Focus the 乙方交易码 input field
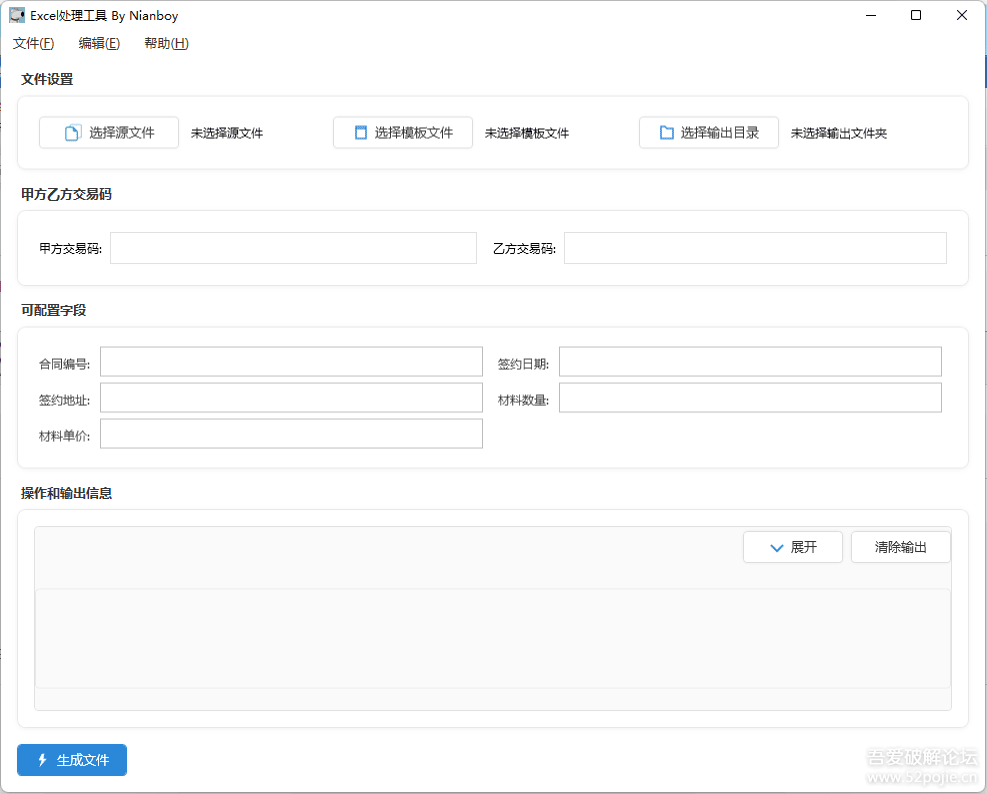The height and width of the screenshot is (794, 987). (754, 248)
